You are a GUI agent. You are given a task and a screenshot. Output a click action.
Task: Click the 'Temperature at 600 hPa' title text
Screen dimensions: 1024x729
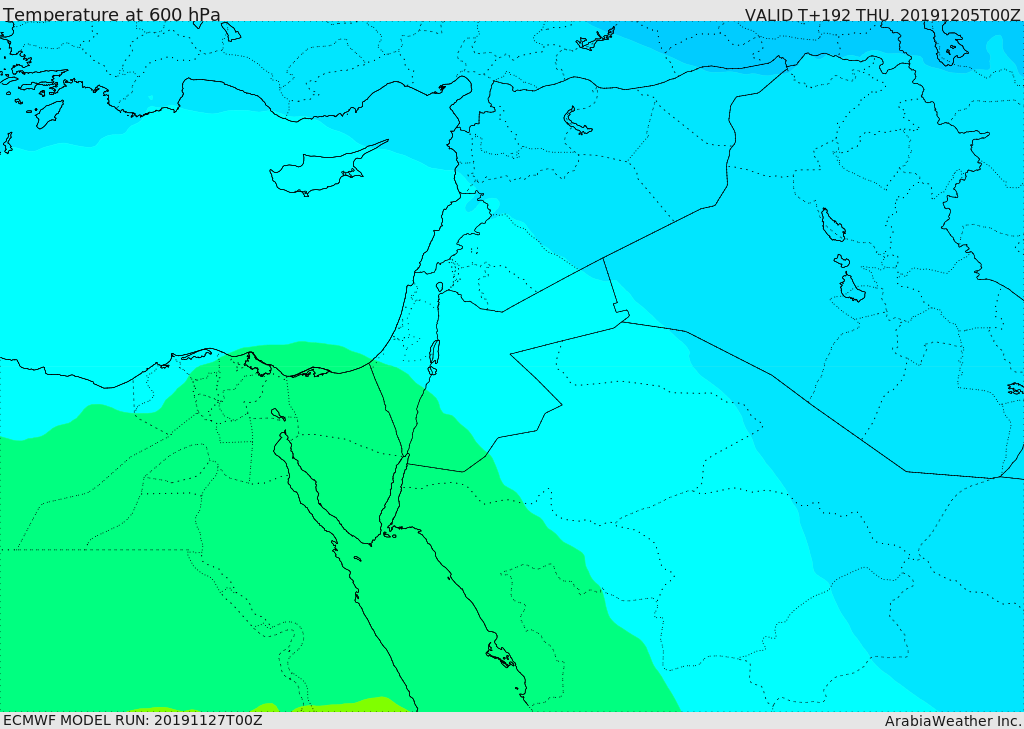pos(112,14)
